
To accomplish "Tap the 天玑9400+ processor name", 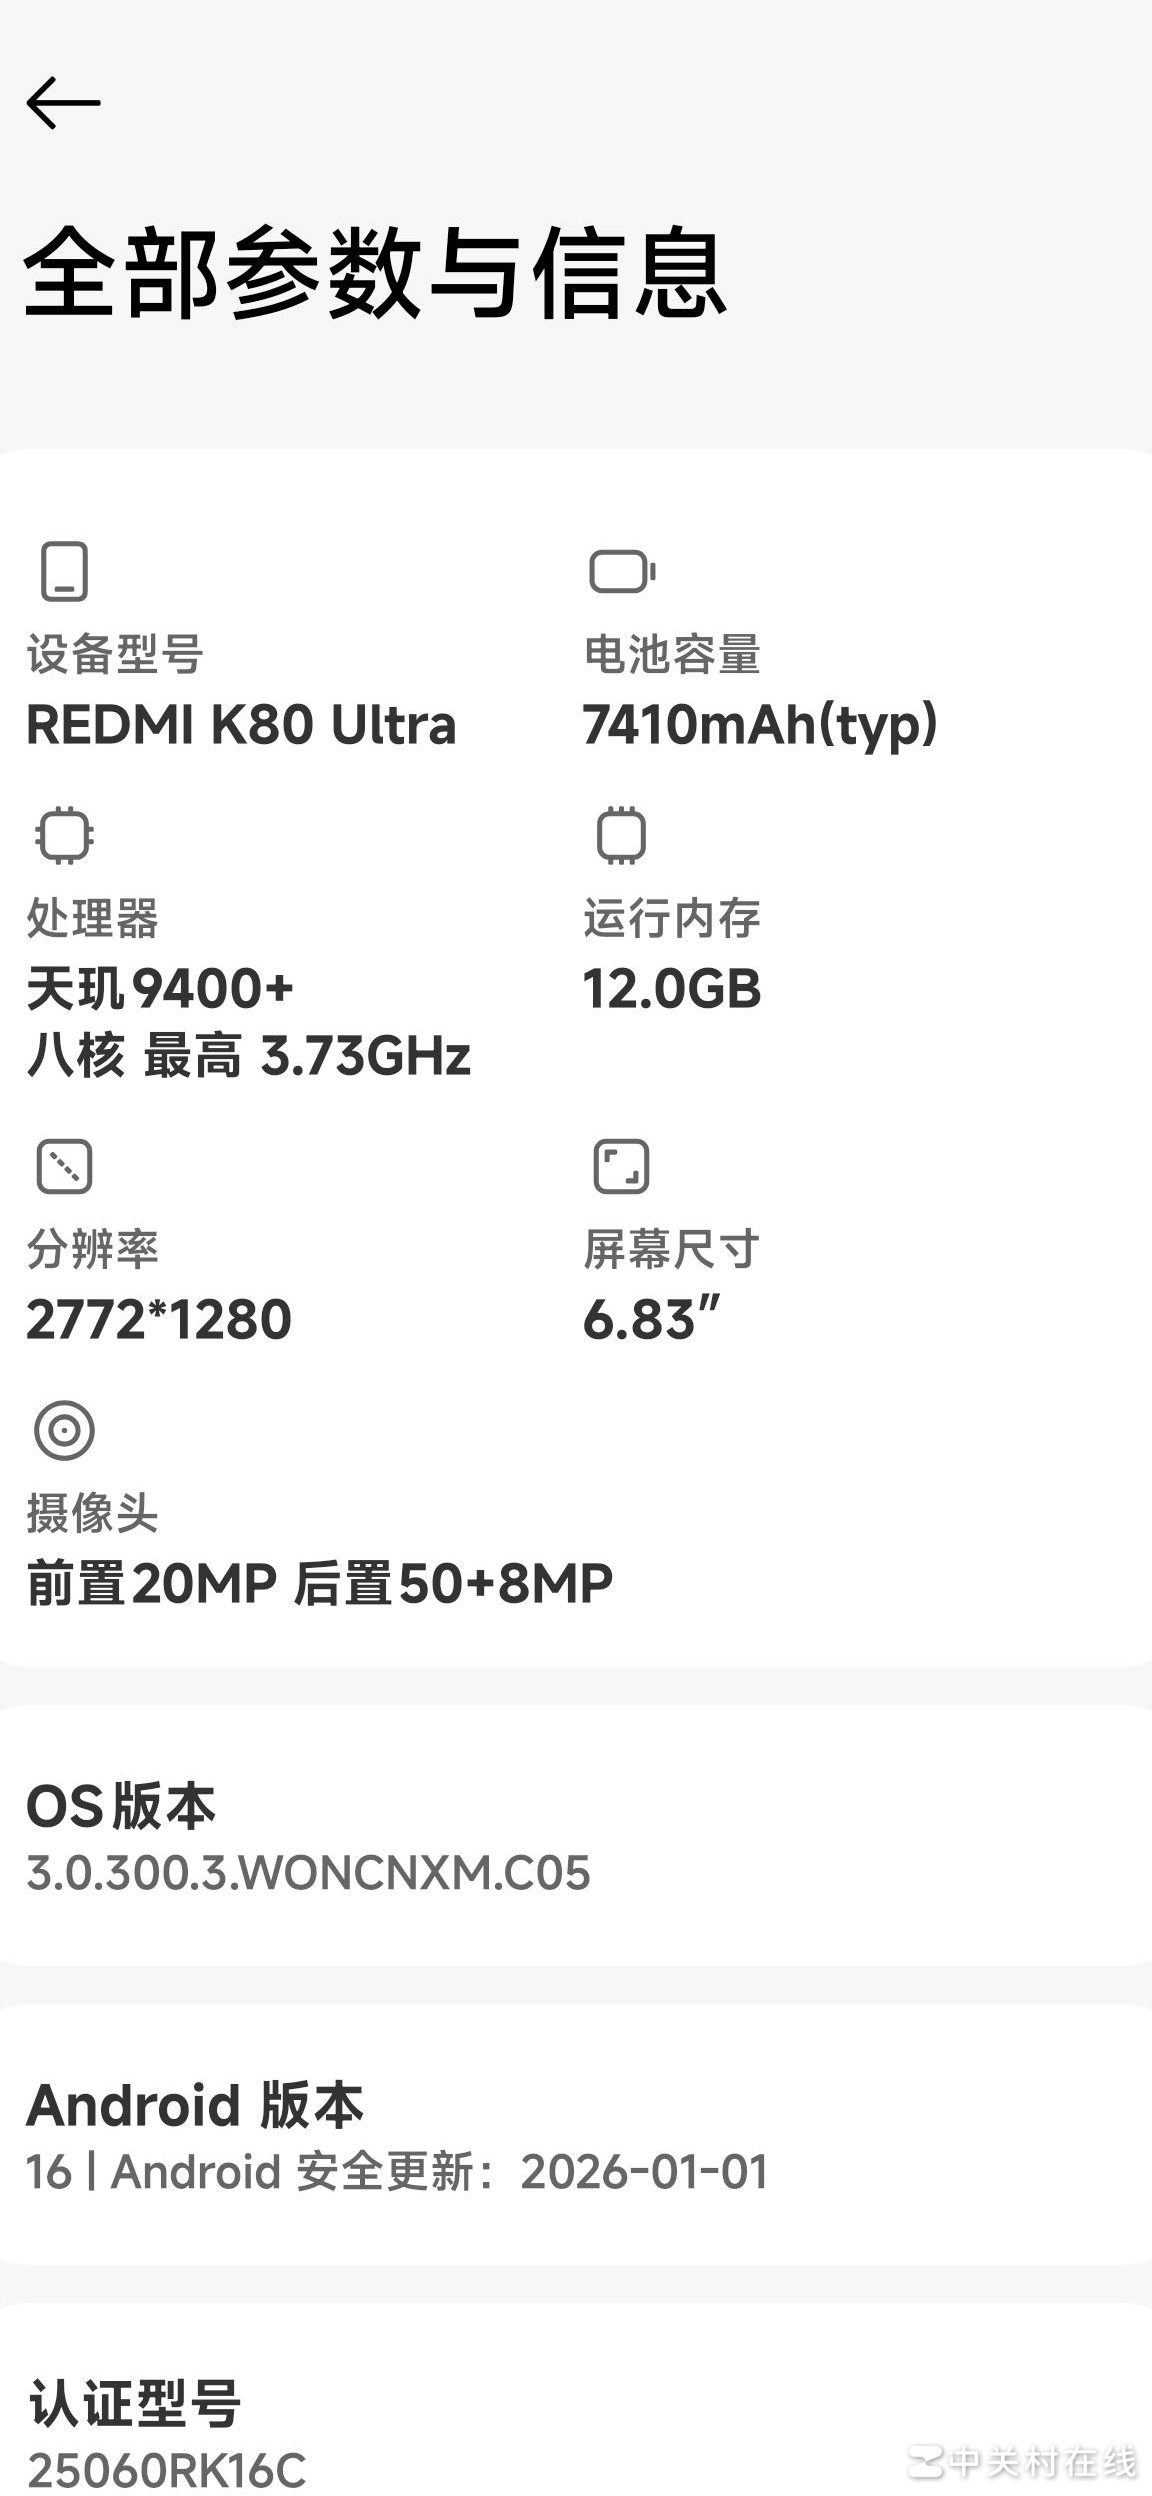I will tap(160, 989).
